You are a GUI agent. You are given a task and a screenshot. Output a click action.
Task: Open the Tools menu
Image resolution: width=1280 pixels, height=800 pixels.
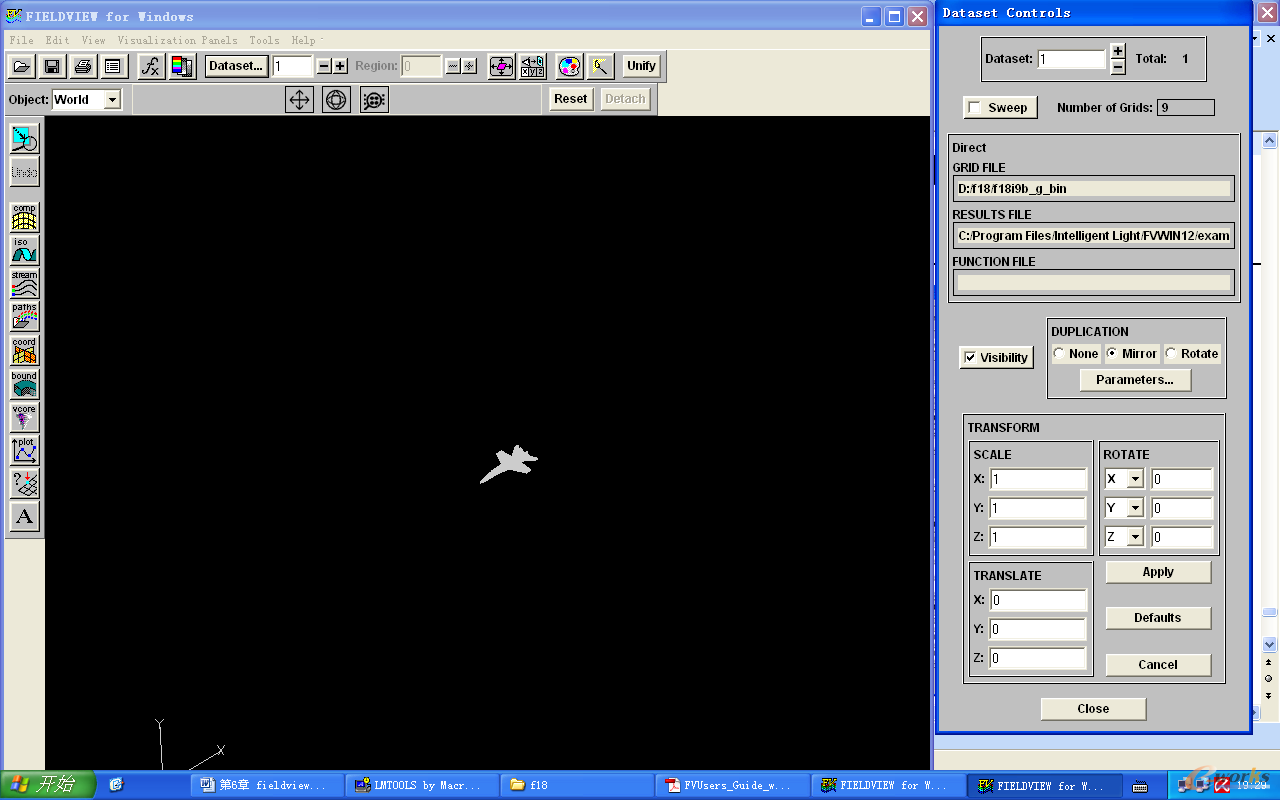pyautogui.click(x=264, y=40)
